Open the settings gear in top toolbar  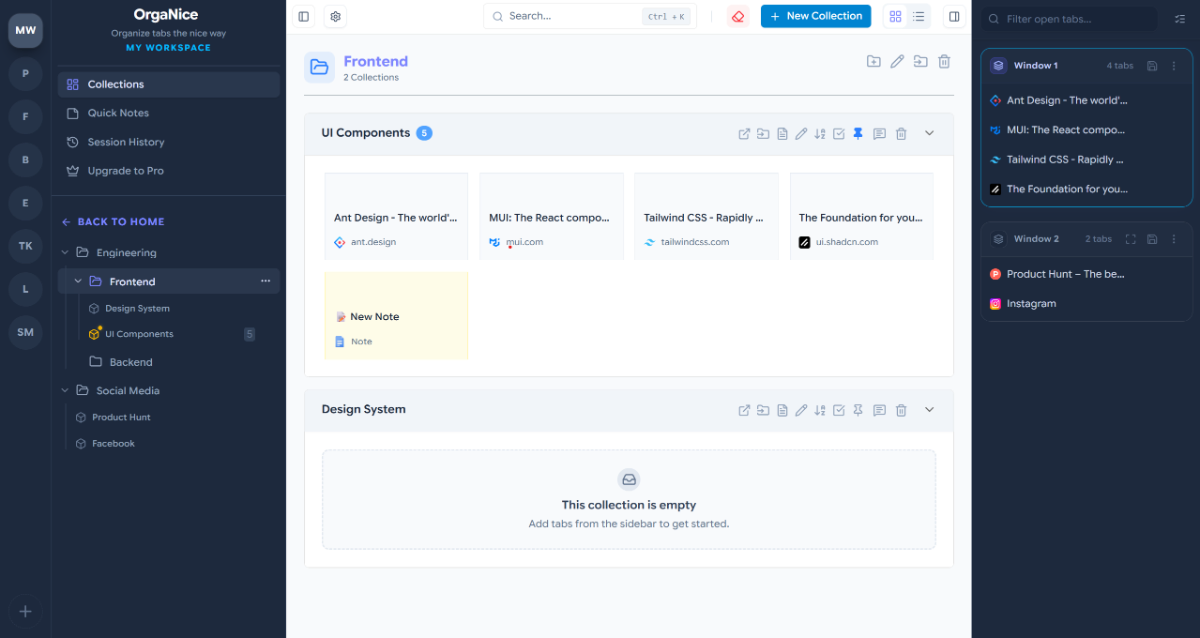pos(336,17)
